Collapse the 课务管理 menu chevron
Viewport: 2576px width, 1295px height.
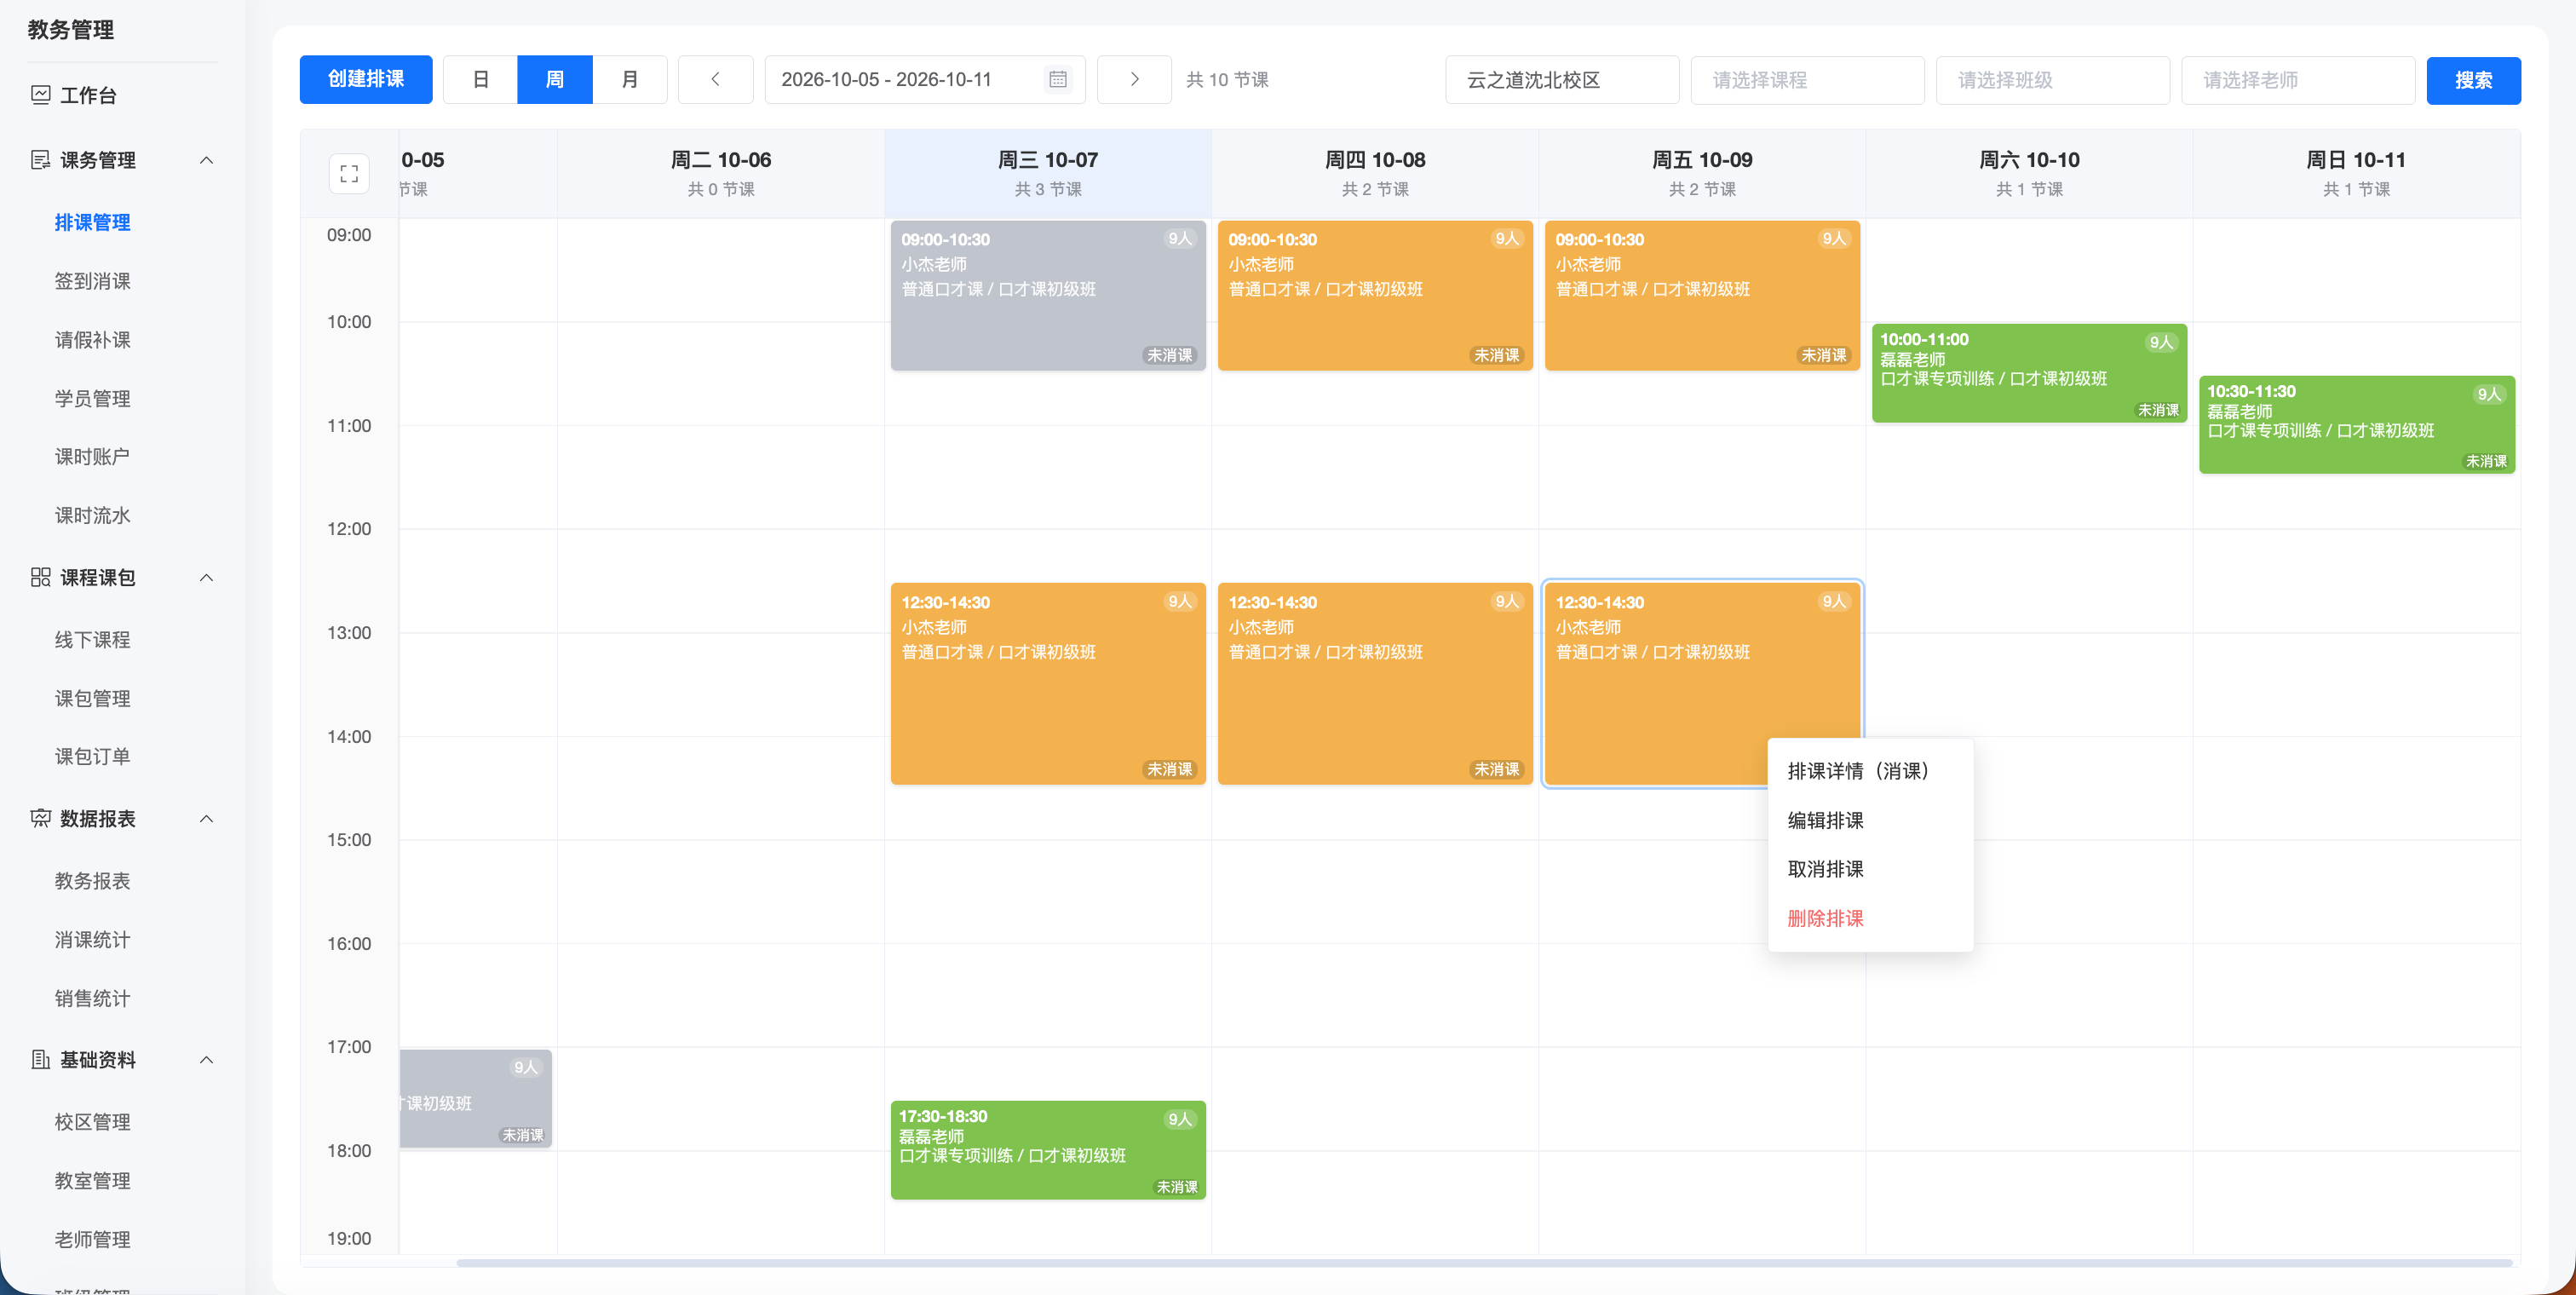[x=207, y=160]
